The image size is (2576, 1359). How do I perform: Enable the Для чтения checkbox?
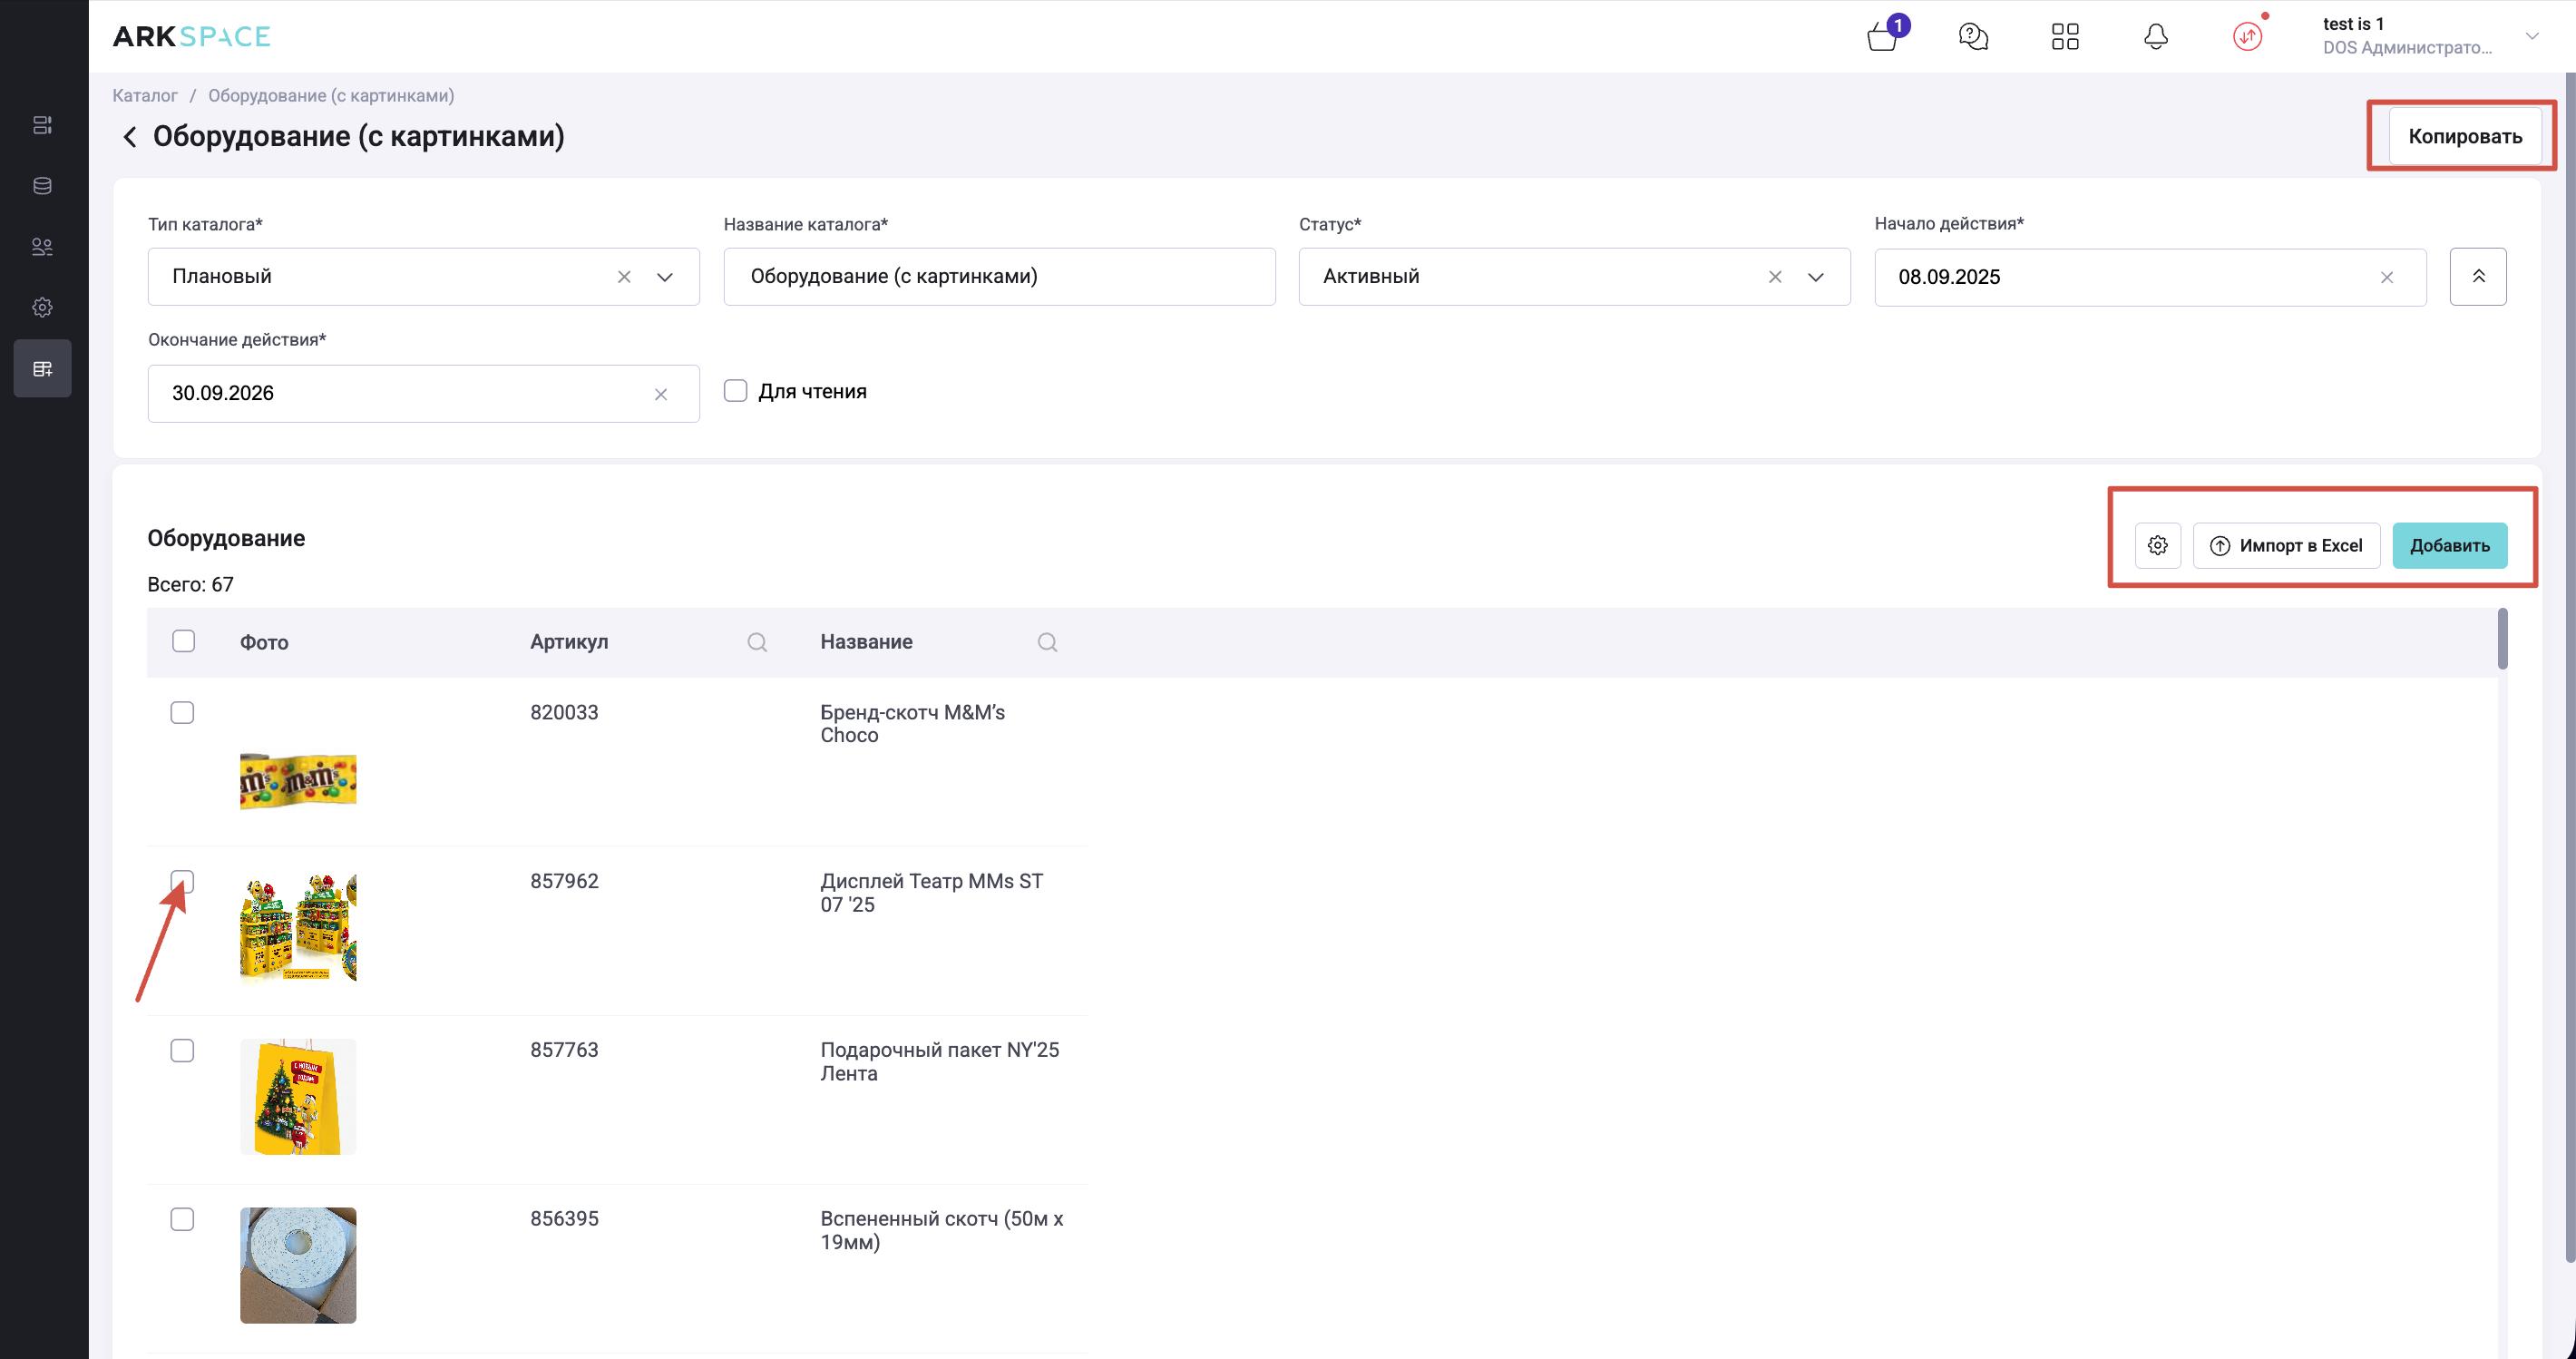coord(735,391)
